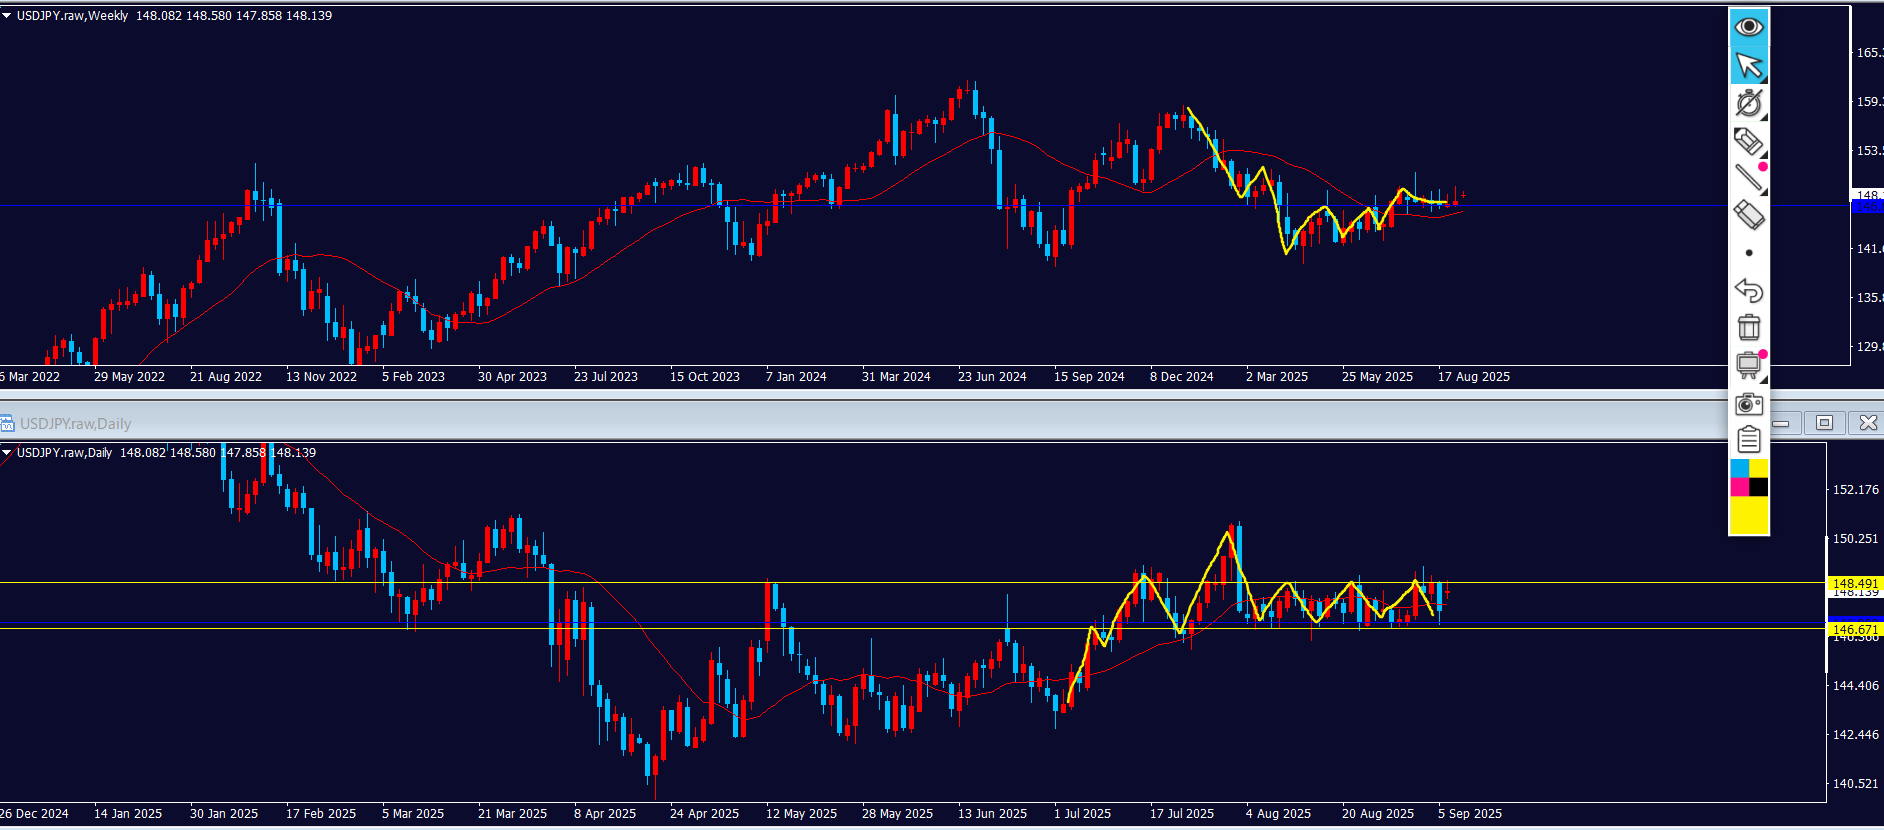
Task: Expand the USDJPY Daily chart dropdown triangle
Action: pos(7,453)
